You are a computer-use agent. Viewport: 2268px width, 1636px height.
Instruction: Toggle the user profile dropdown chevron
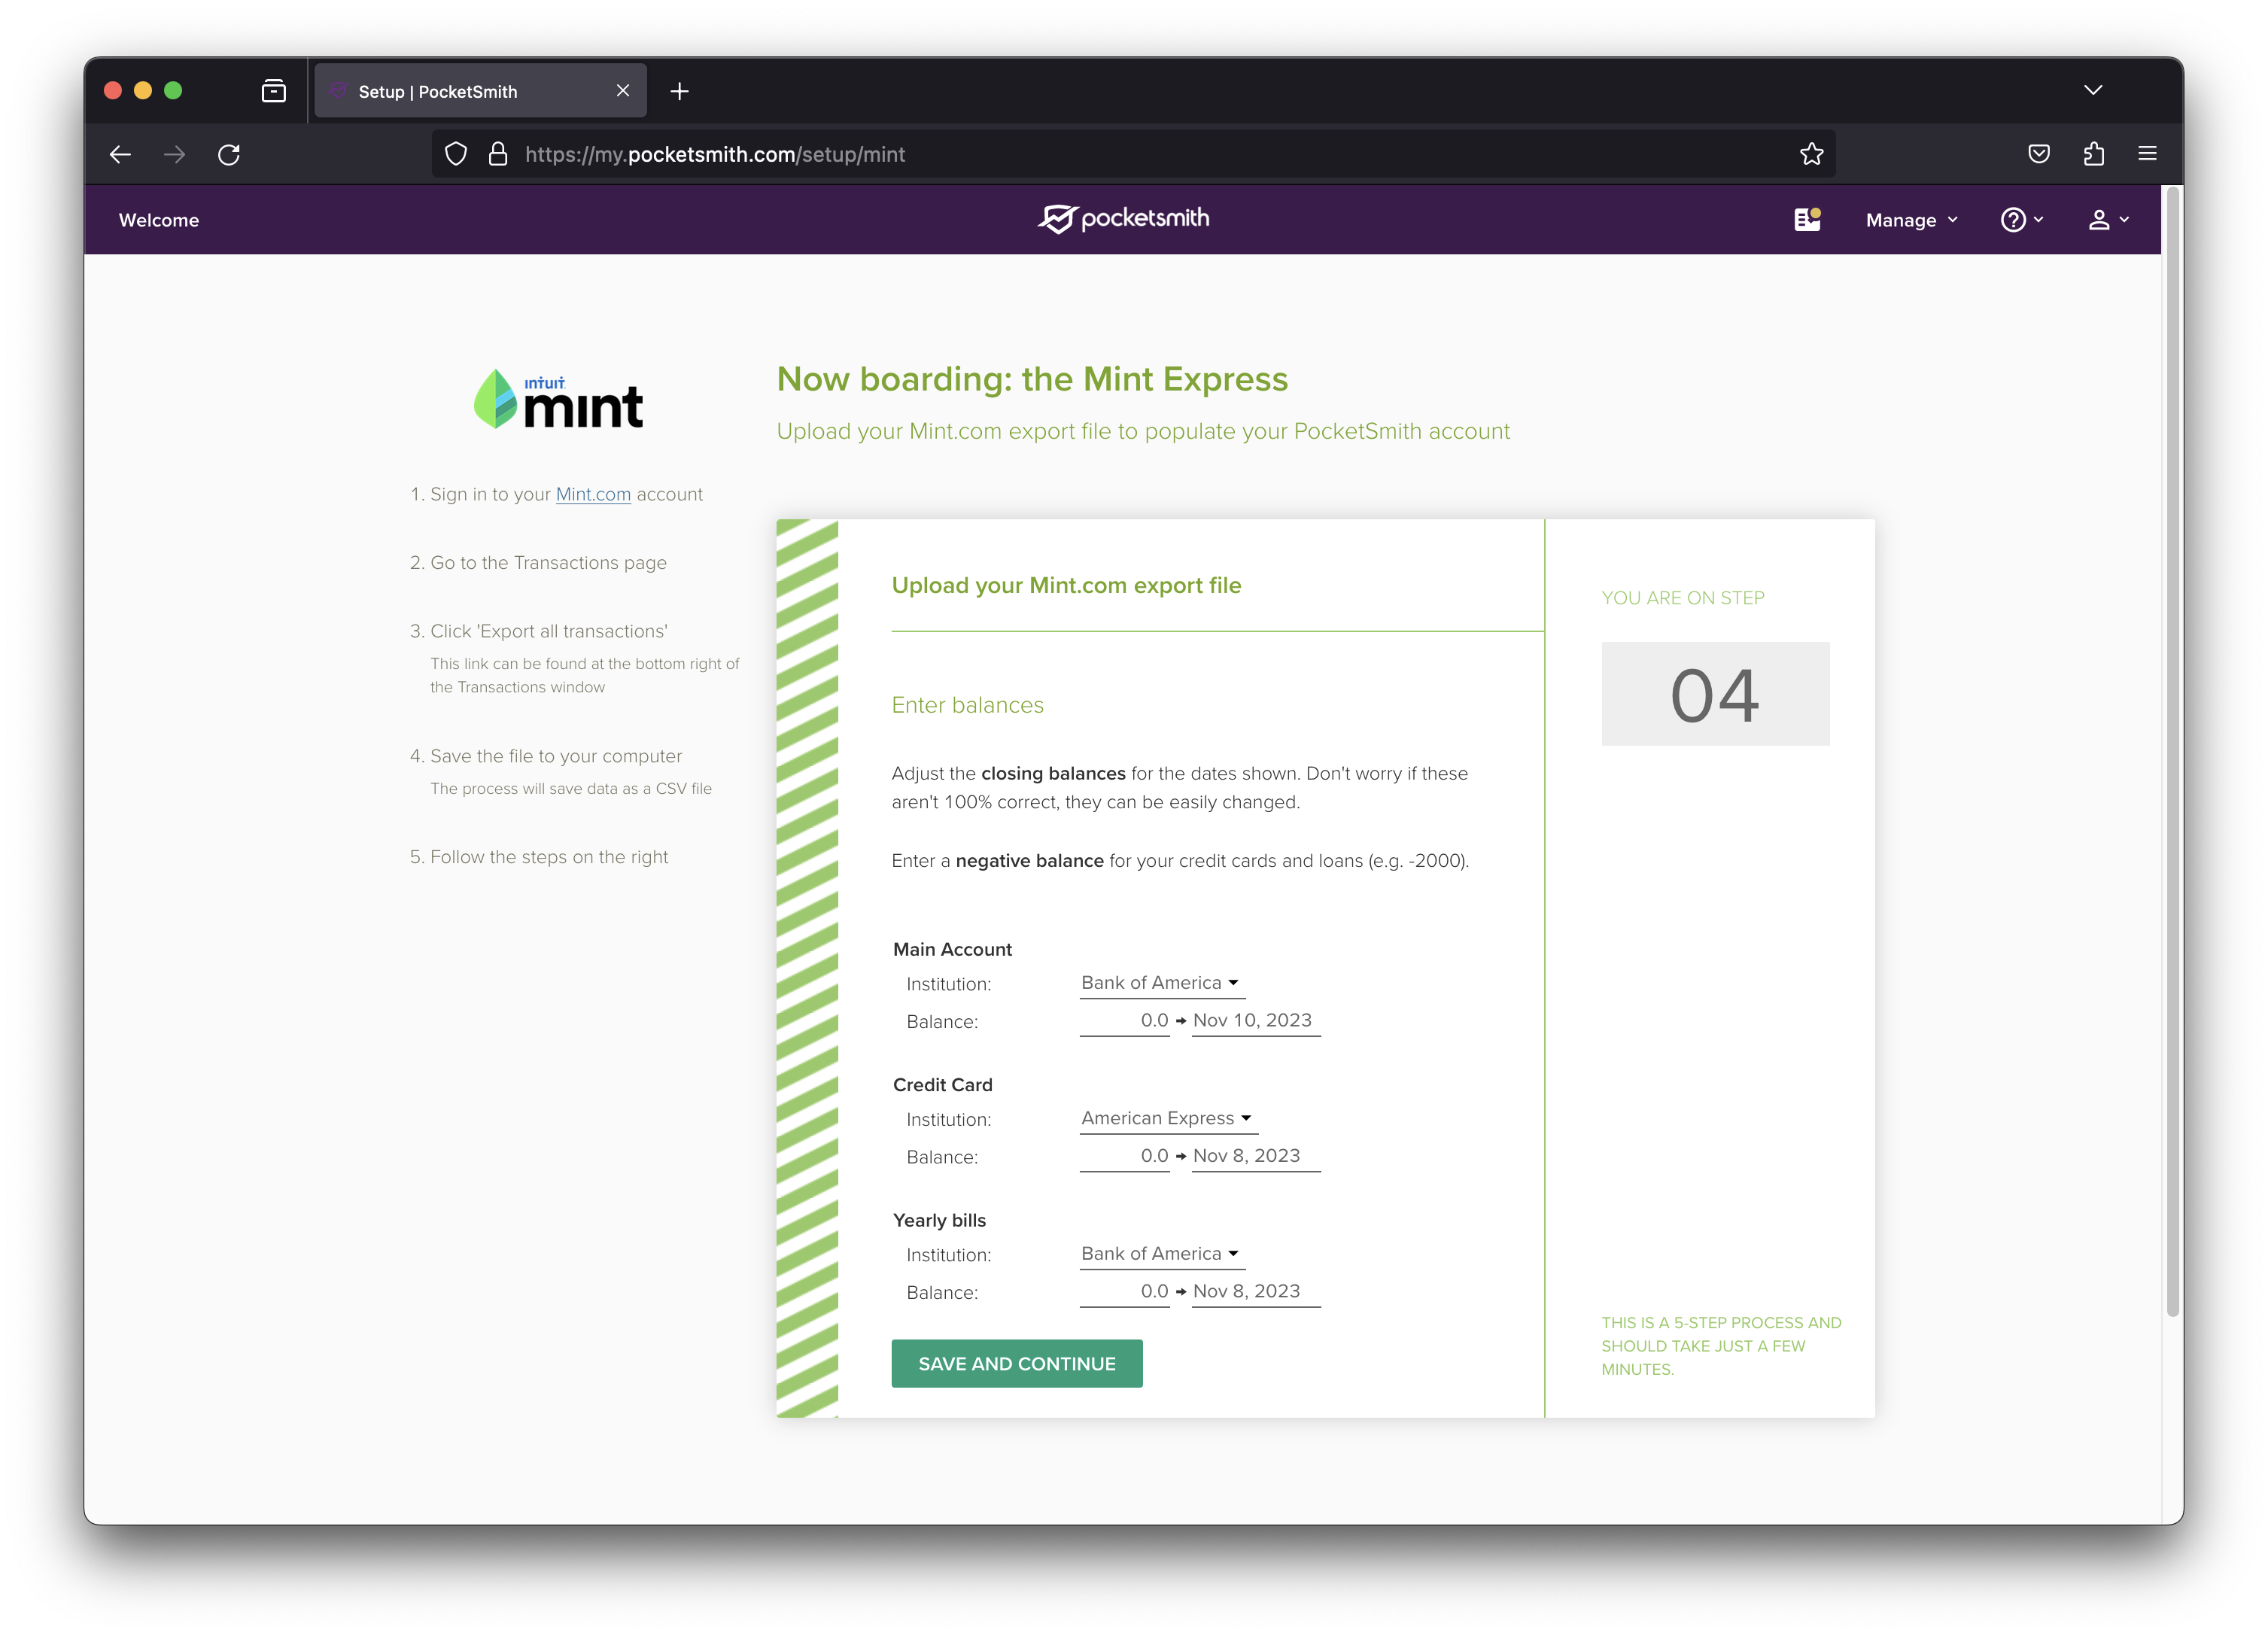(2125, 218)
